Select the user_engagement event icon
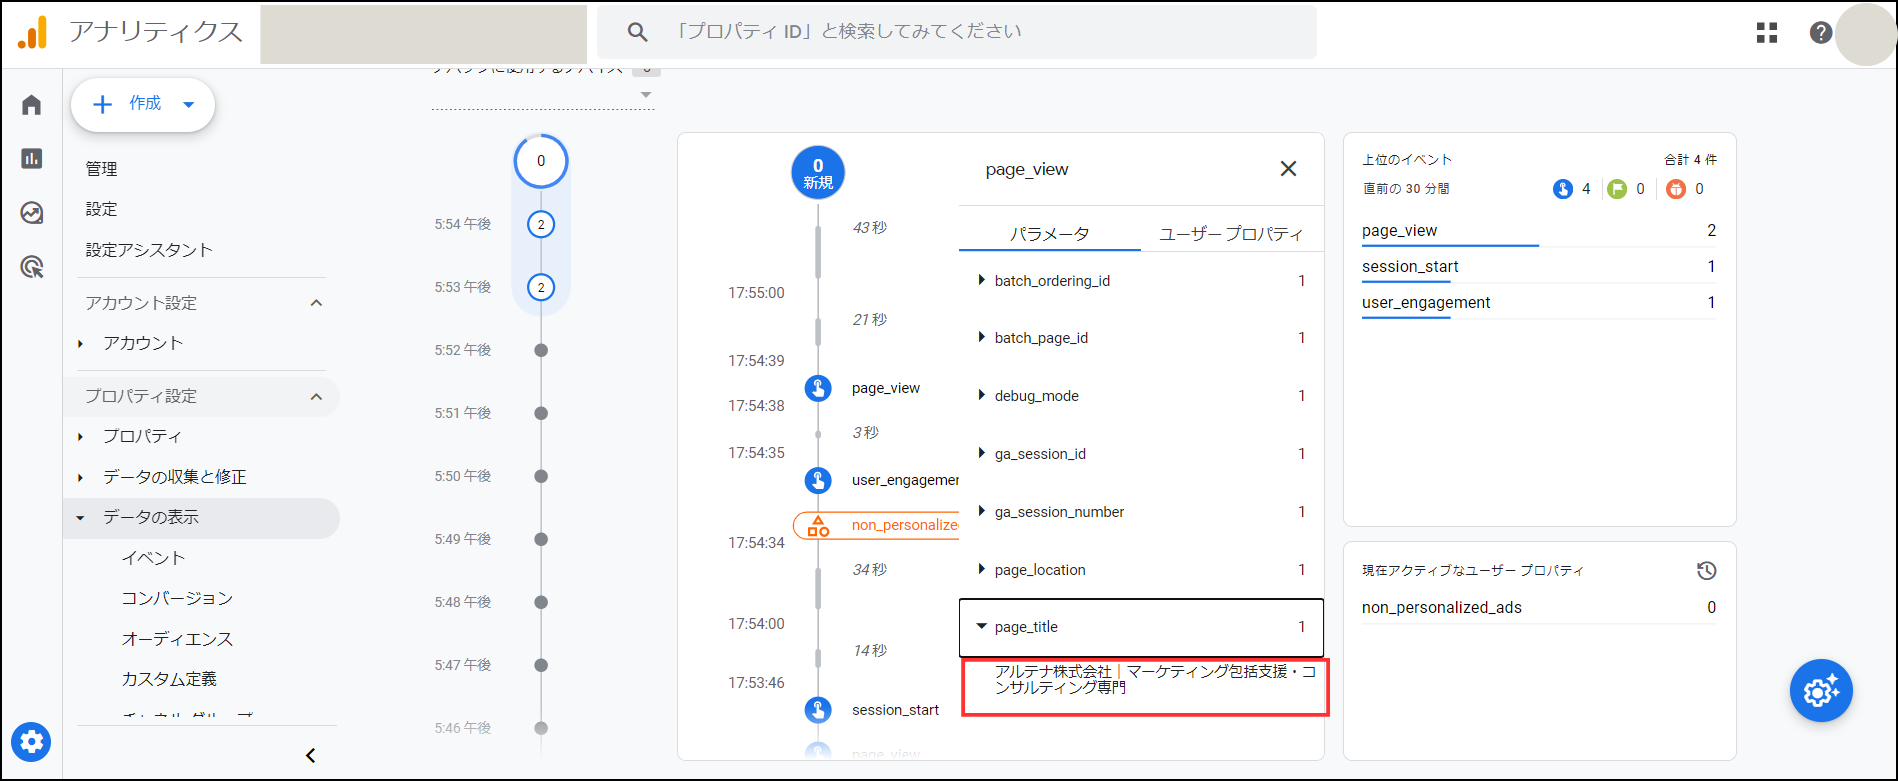Viewport: 1898px width, 781px height. pyautogui.click(x=818, y=480)
